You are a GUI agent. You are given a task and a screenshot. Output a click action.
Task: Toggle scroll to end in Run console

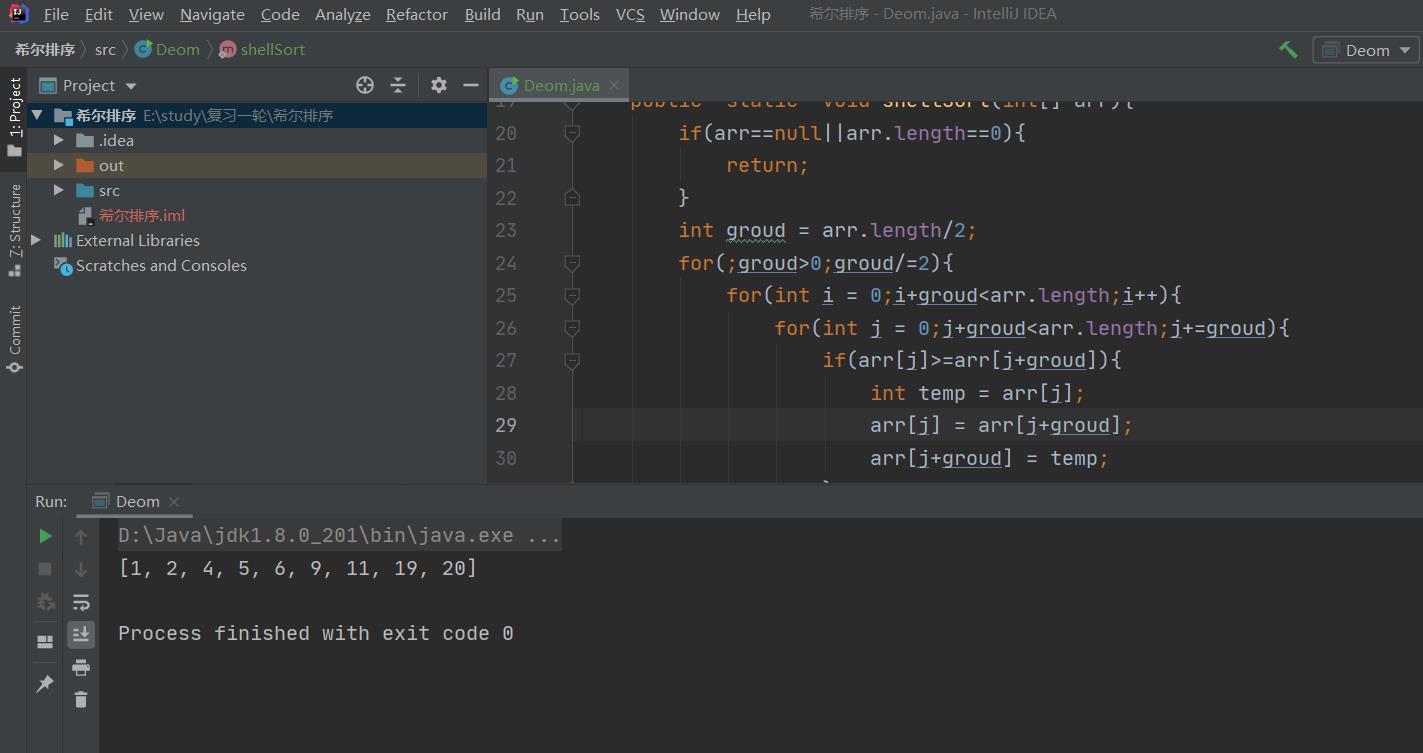click(x=81, y=634)
